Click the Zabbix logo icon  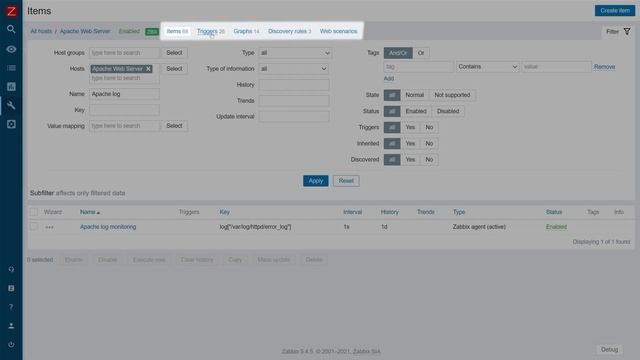pyautogui.click(x=11, y=11)
